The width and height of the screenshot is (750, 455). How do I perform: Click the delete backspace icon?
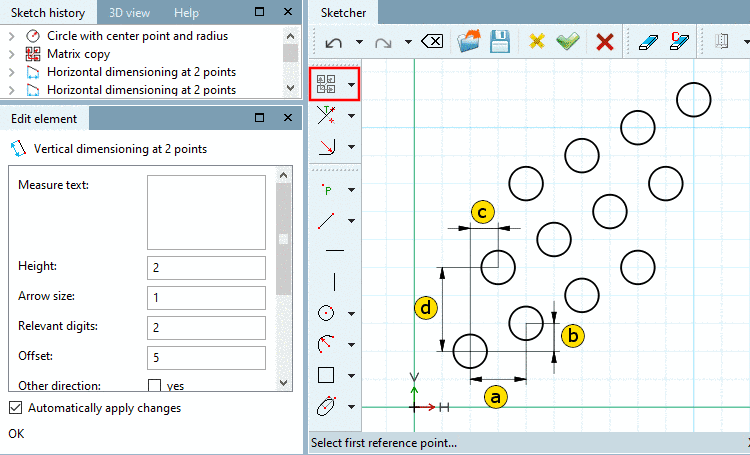tap(432, 42)
